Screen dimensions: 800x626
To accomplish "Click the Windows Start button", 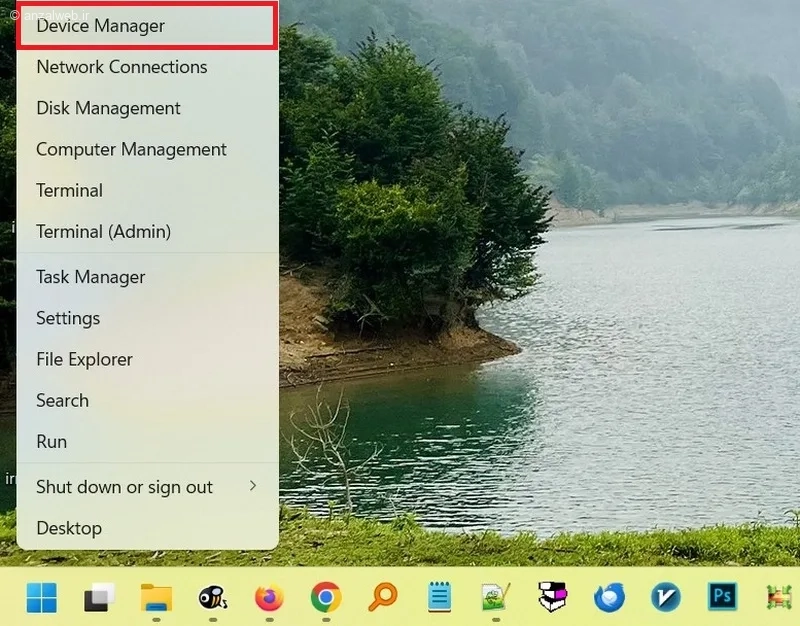I will (41, 597).
